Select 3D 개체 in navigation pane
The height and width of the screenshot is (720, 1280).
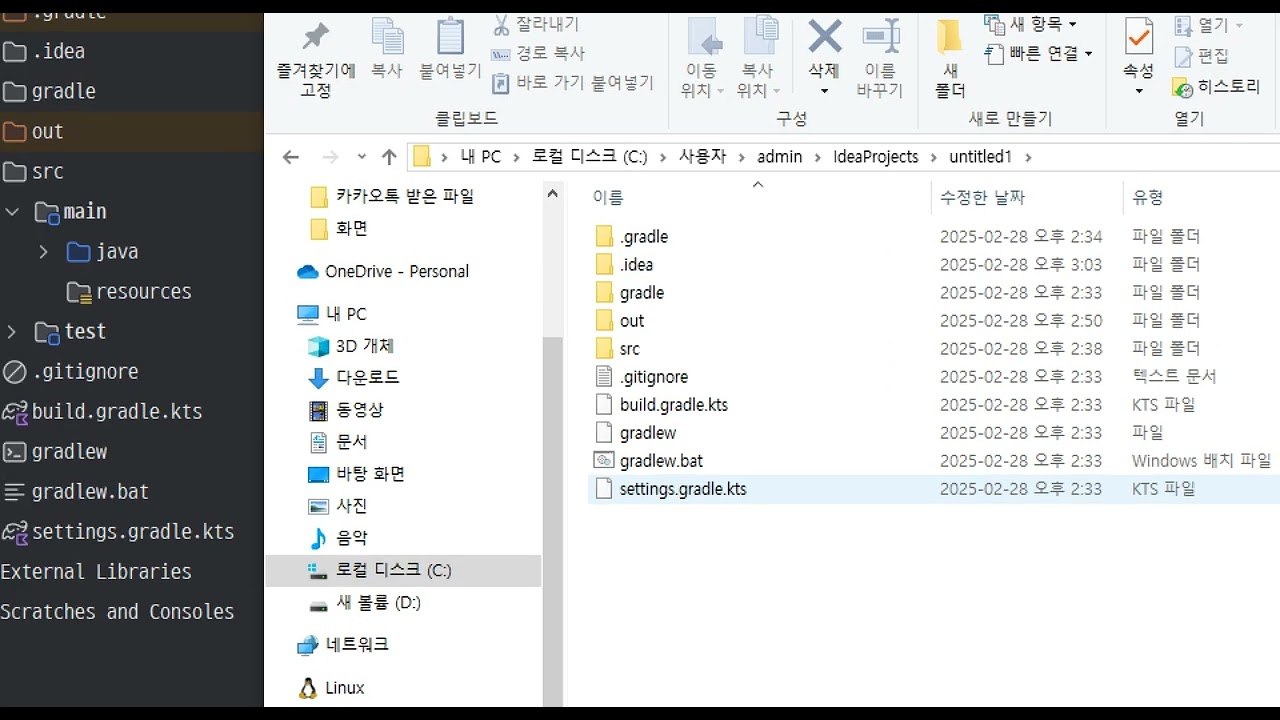364,346
